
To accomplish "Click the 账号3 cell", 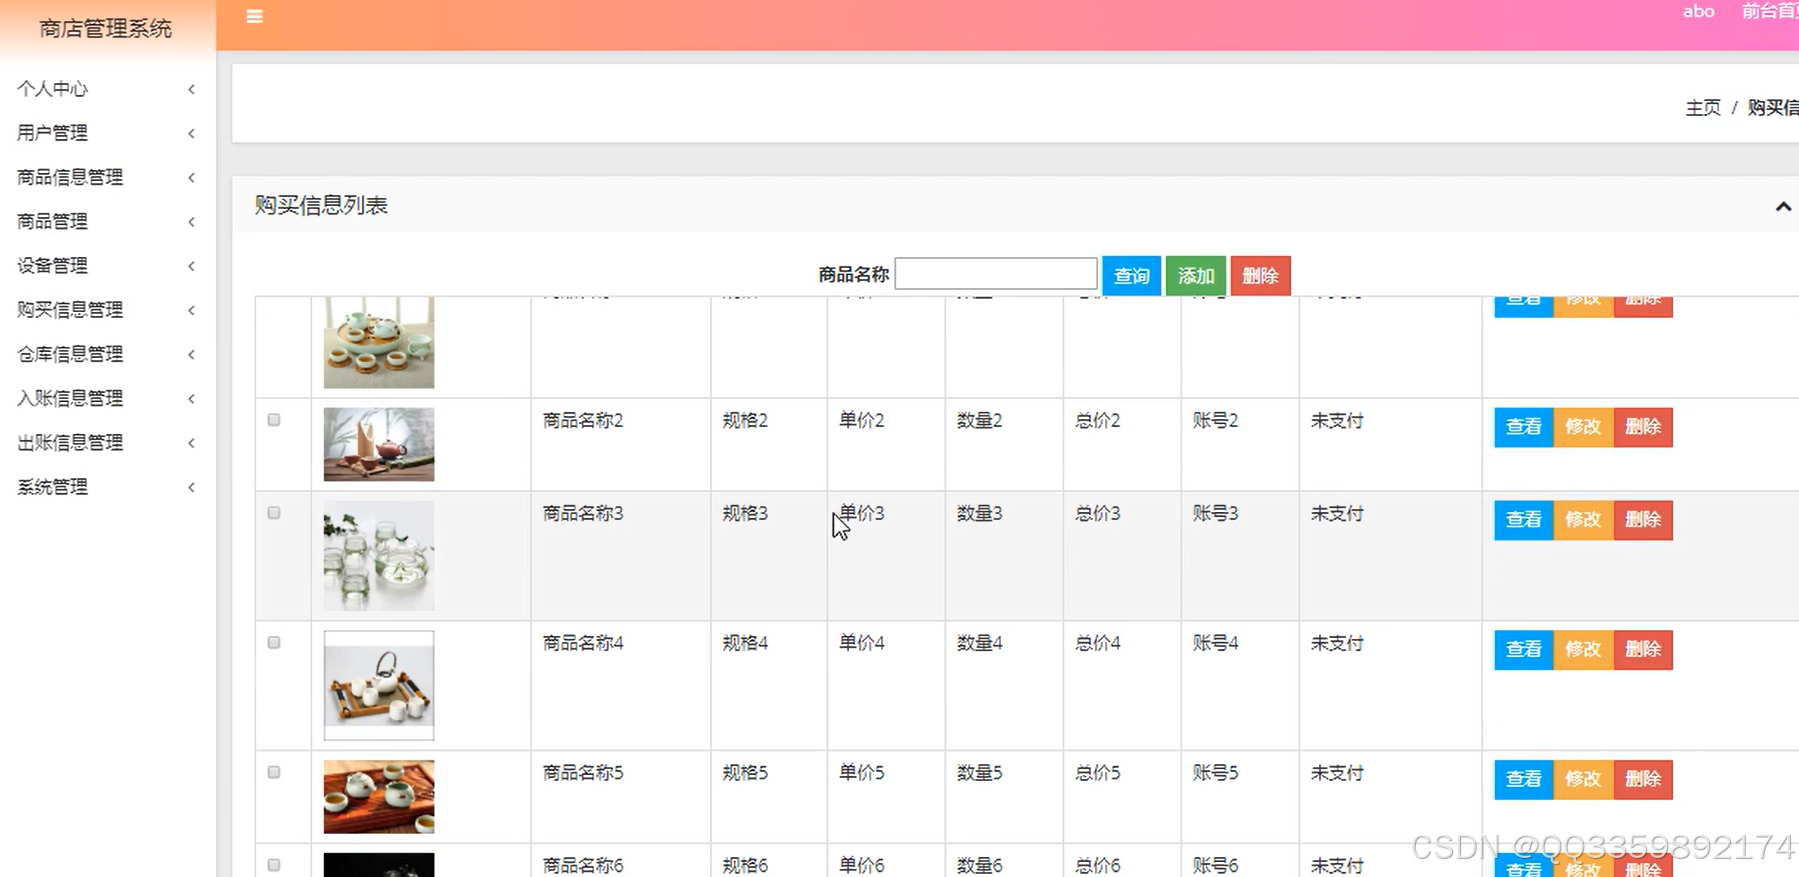I will tap(1216, 514).
